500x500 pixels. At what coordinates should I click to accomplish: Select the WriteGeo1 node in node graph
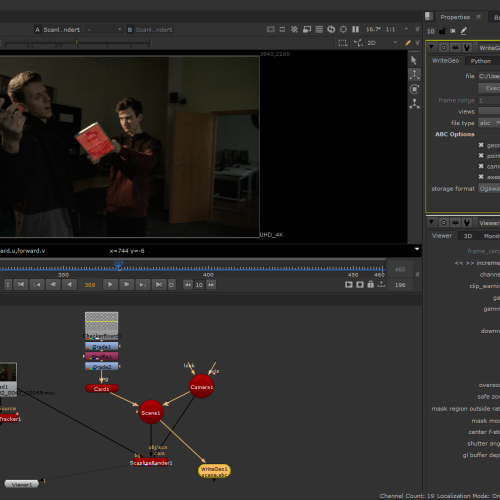pos(214,471)
